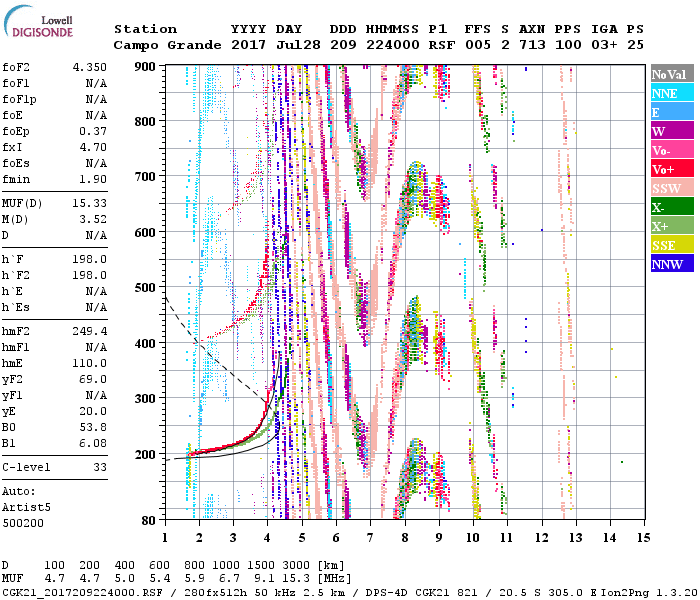Select the NNW blue legend swatch
This screenshot has width=700, height=600.
[x=670, y=264]
